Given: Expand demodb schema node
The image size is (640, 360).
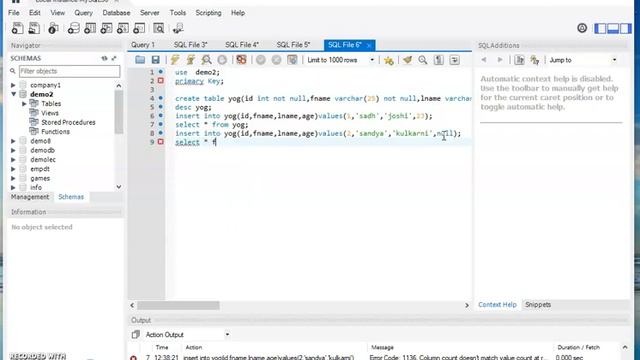Looking at the screenshot, I should 13,150.
